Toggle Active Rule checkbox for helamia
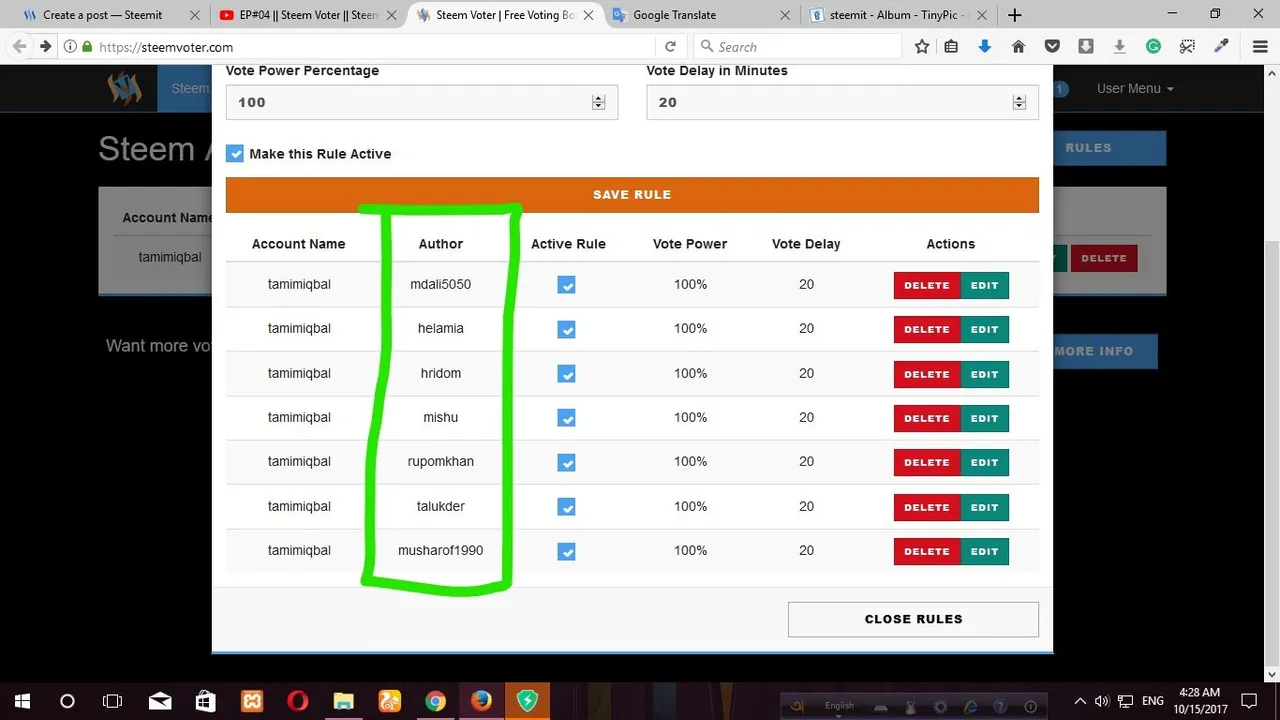Screen dimensions: 1280x720 566,329
